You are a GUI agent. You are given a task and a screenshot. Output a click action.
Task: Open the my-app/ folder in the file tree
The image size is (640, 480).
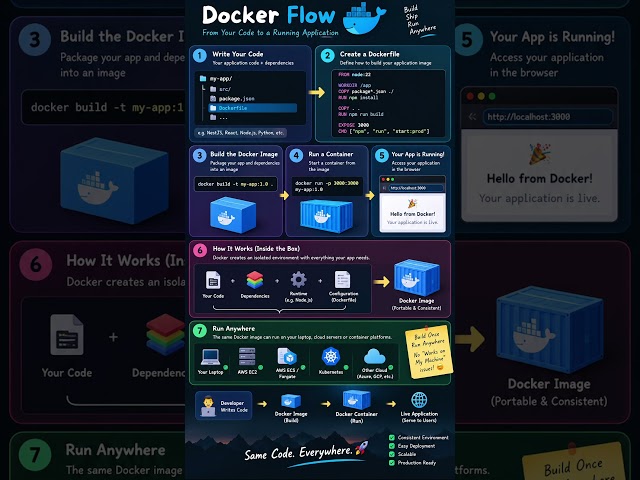(216, 78)
